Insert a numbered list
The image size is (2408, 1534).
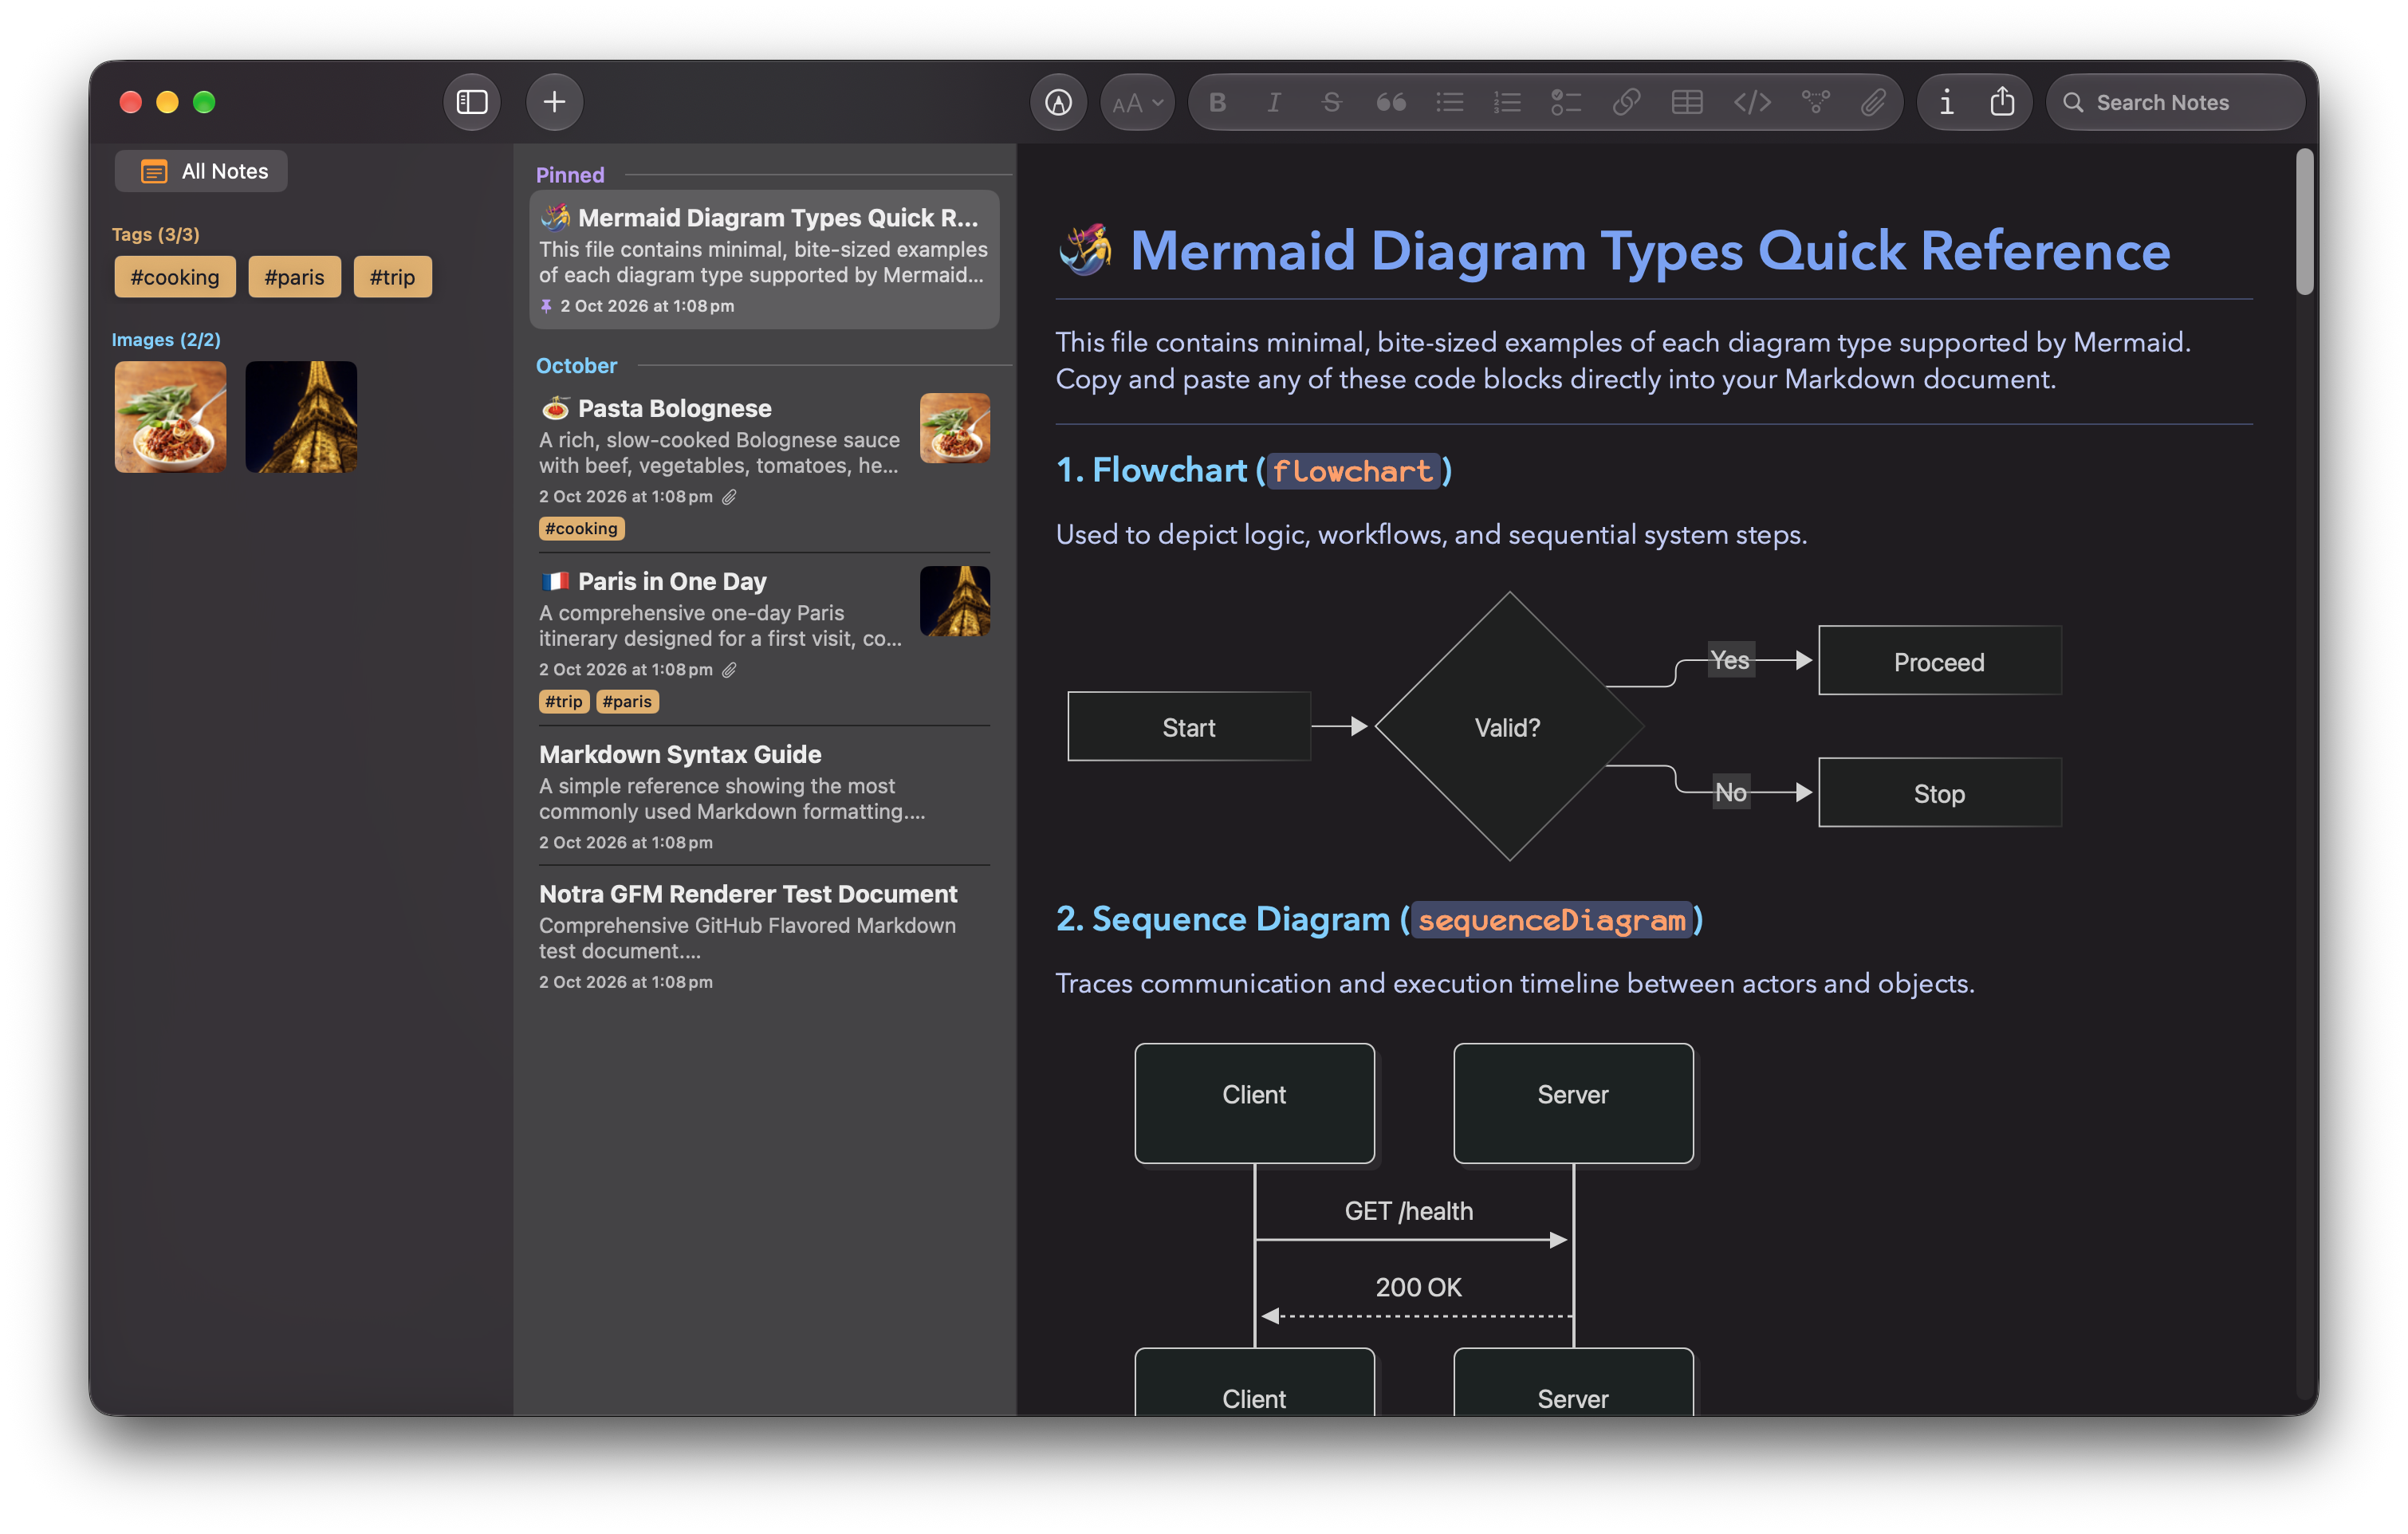pos(1507,102)
